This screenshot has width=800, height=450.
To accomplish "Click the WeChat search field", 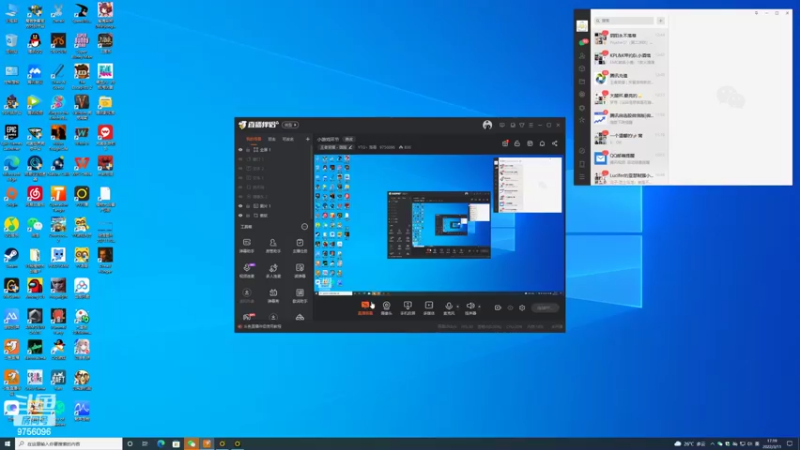I will click(624, 20).
